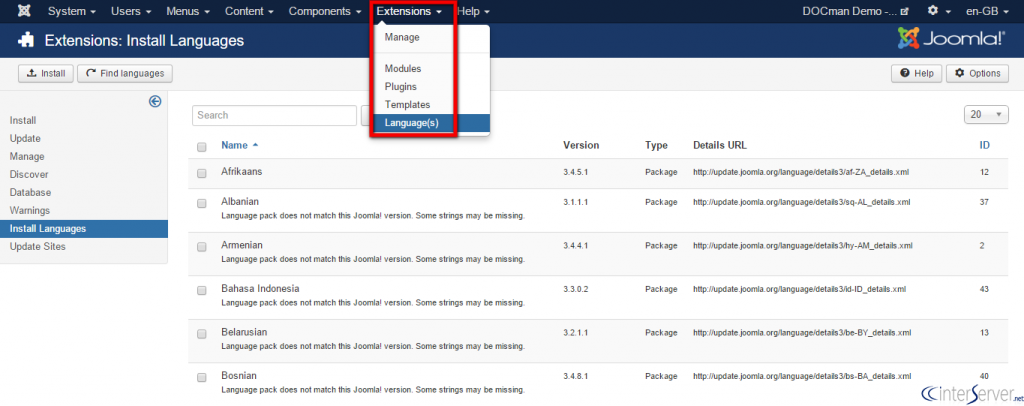Open the Content dropdown menu
Screen dimensions: 1024x406
pyautogui.click(x=249, y=11)
